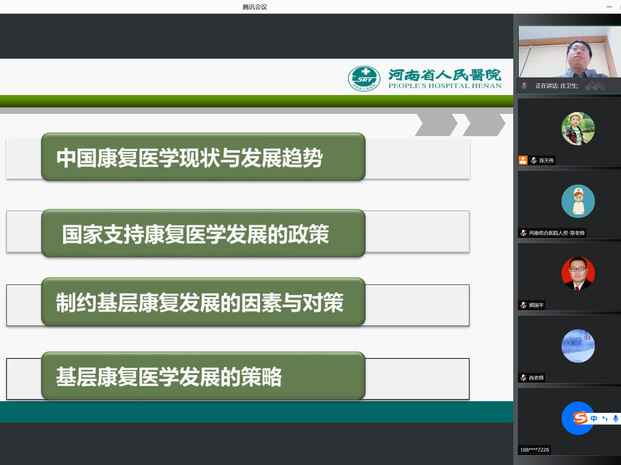Click the muted mic icon beside 冉老师
The image size is (621, 465).
pyautogui.click(x=523, y=378)
